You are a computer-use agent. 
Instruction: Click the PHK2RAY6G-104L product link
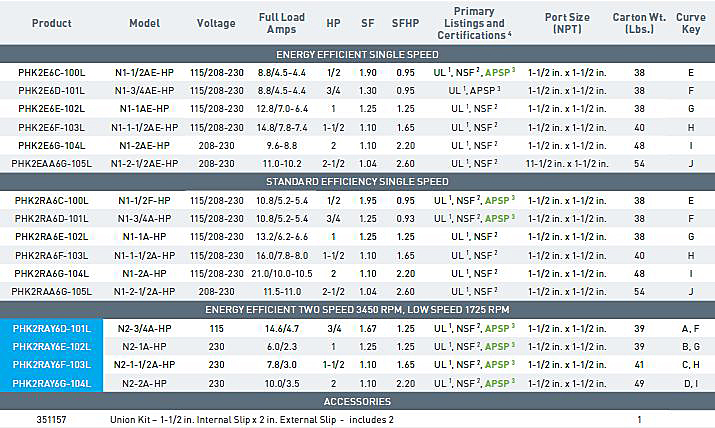click(x=53, y=383)
